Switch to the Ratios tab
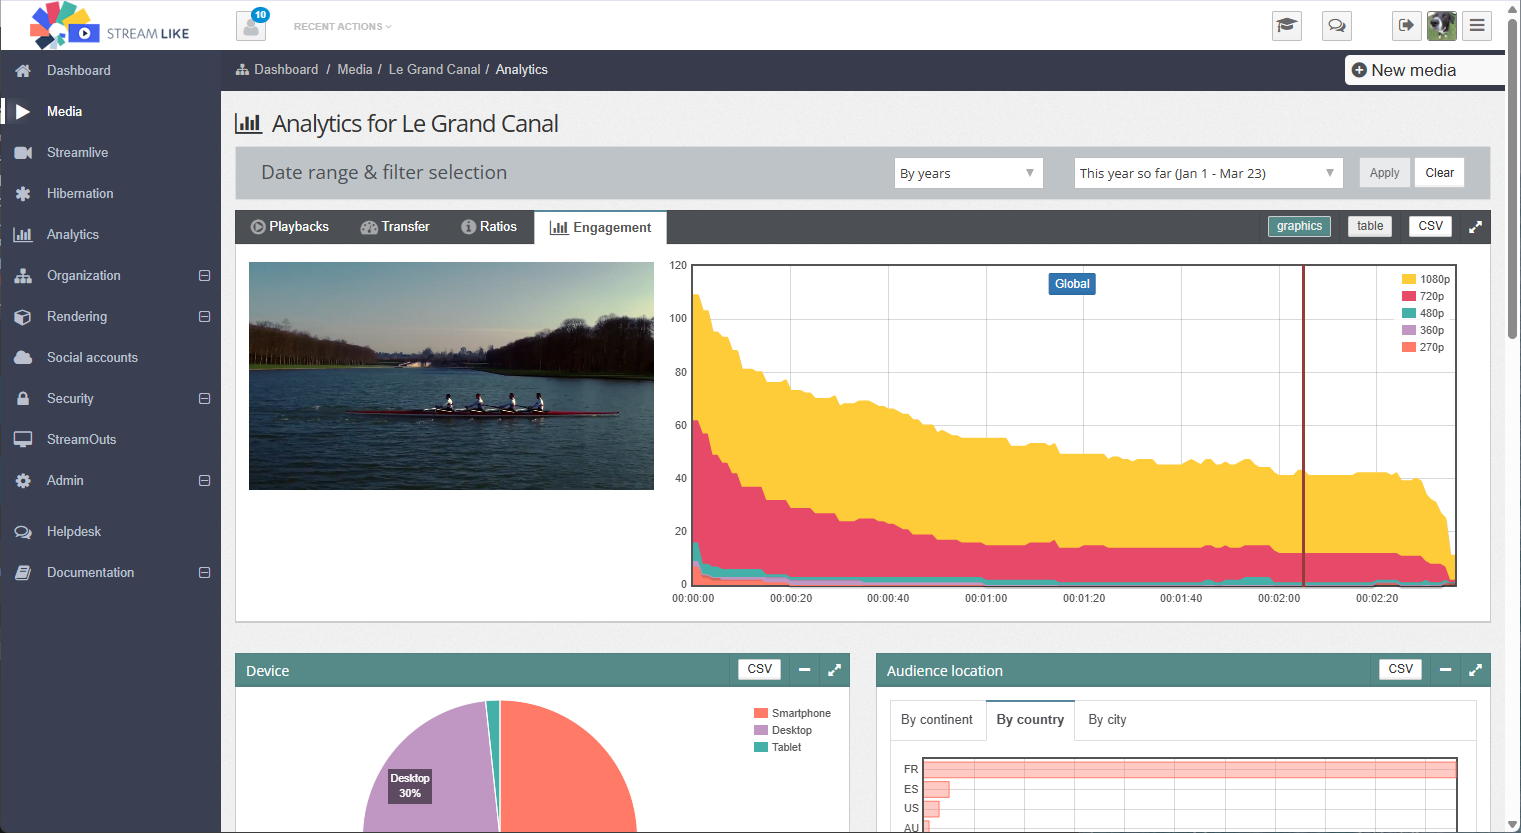 pyautogui.click(x=489, y=227)
